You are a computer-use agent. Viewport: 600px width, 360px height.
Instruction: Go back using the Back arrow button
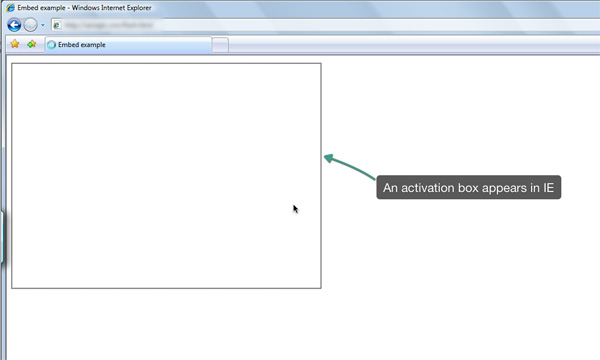14,25
